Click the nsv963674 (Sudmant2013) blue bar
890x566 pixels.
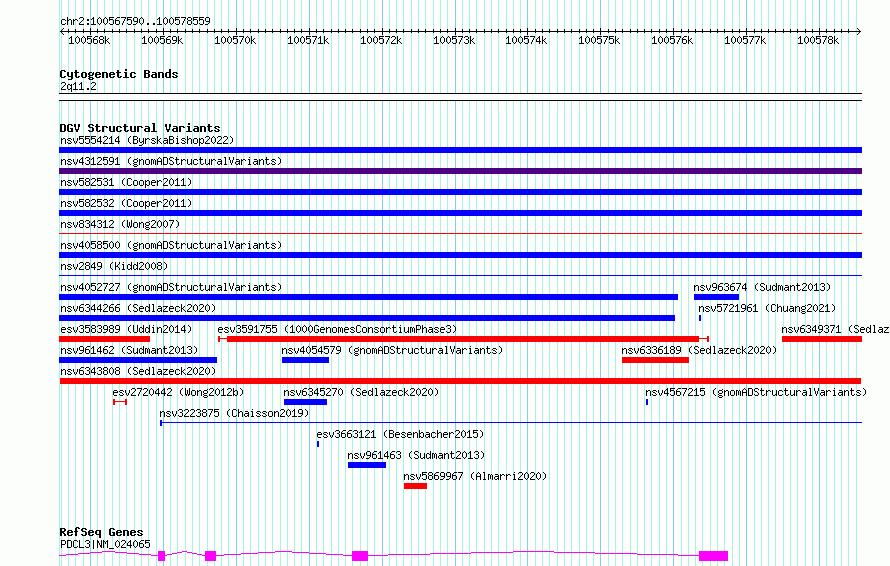click(x=716, y=297)
